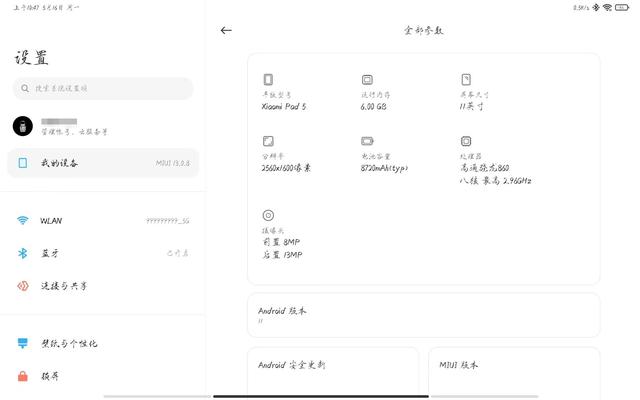640x400 pixels.
Task: Open the WLAN settings entry
Action: tap(103, 220)
